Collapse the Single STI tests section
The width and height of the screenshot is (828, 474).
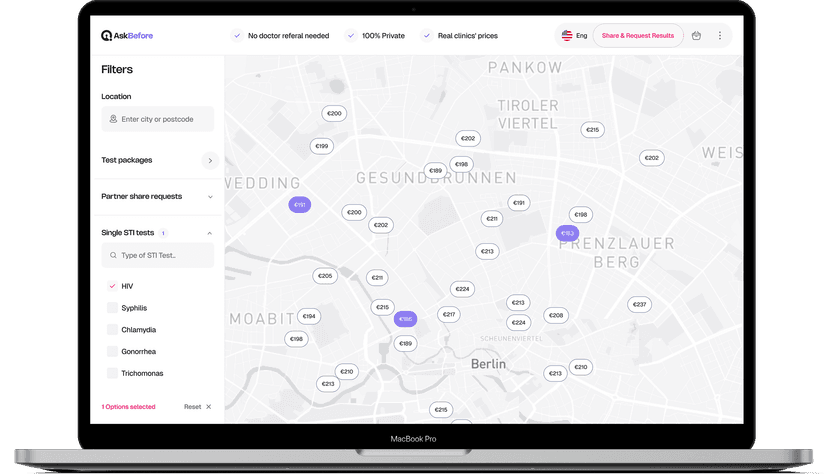(x=210, y=233)
